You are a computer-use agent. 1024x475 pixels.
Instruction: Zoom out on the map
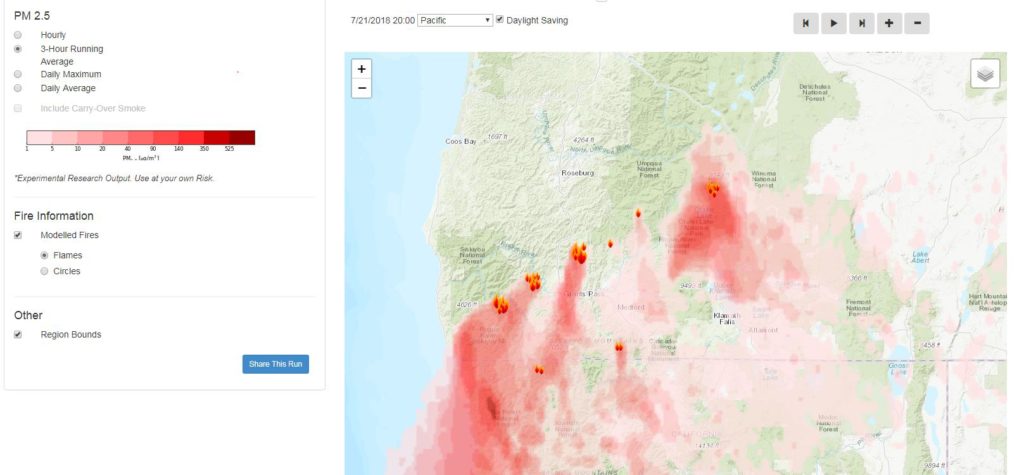pyautogui.click(x=362, y=88)
